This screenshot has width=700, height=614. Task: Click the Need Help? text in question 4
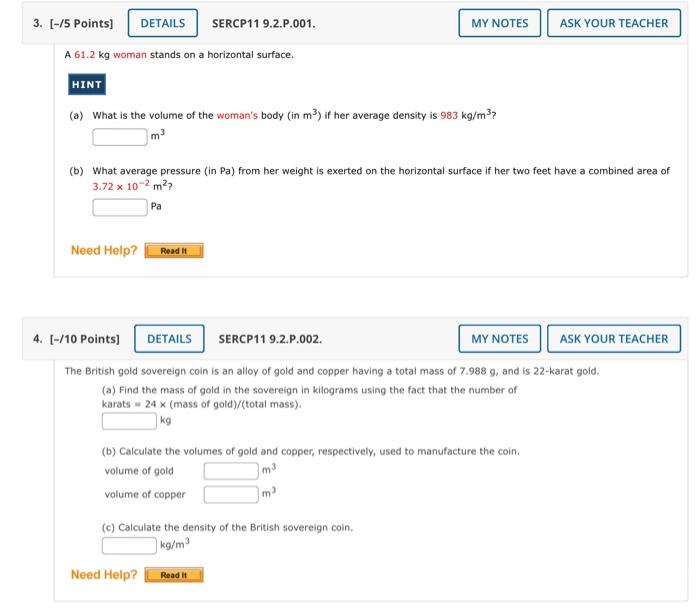coord(104,575)
